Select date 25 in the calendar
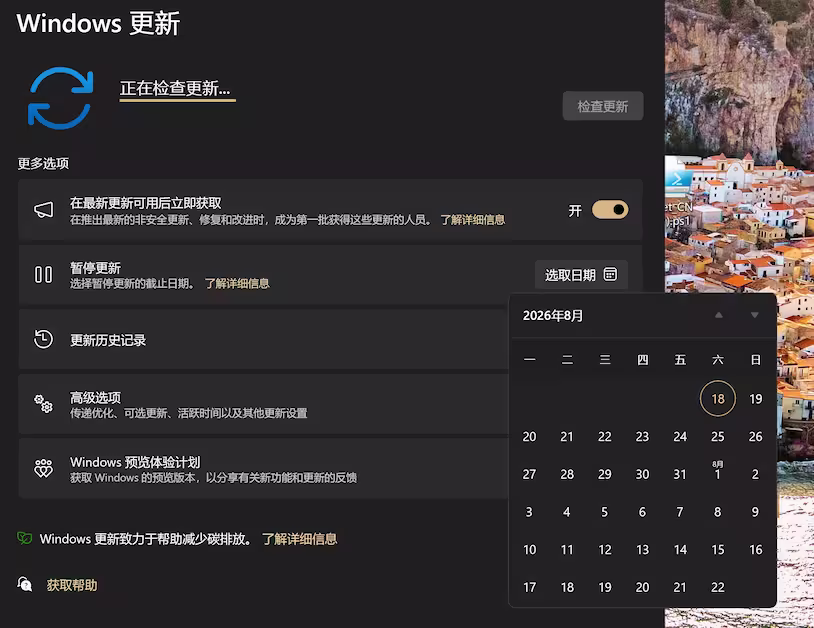The width and height of the screenshot is (814, 628). (718, 436)
